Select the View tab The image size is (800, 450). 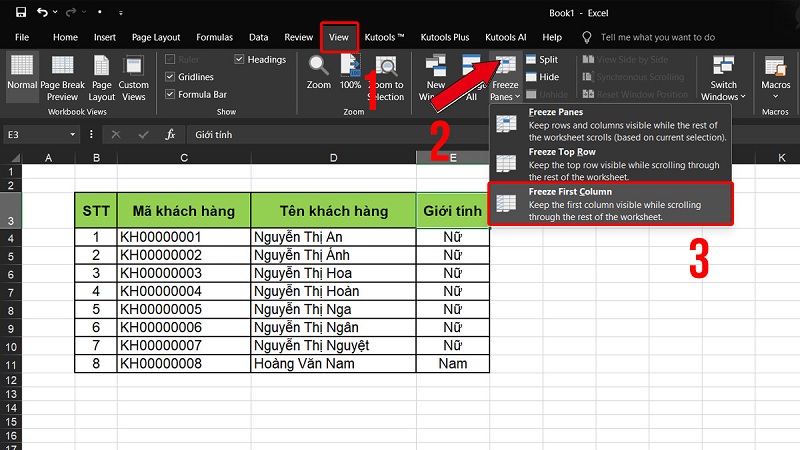point(339,37)
